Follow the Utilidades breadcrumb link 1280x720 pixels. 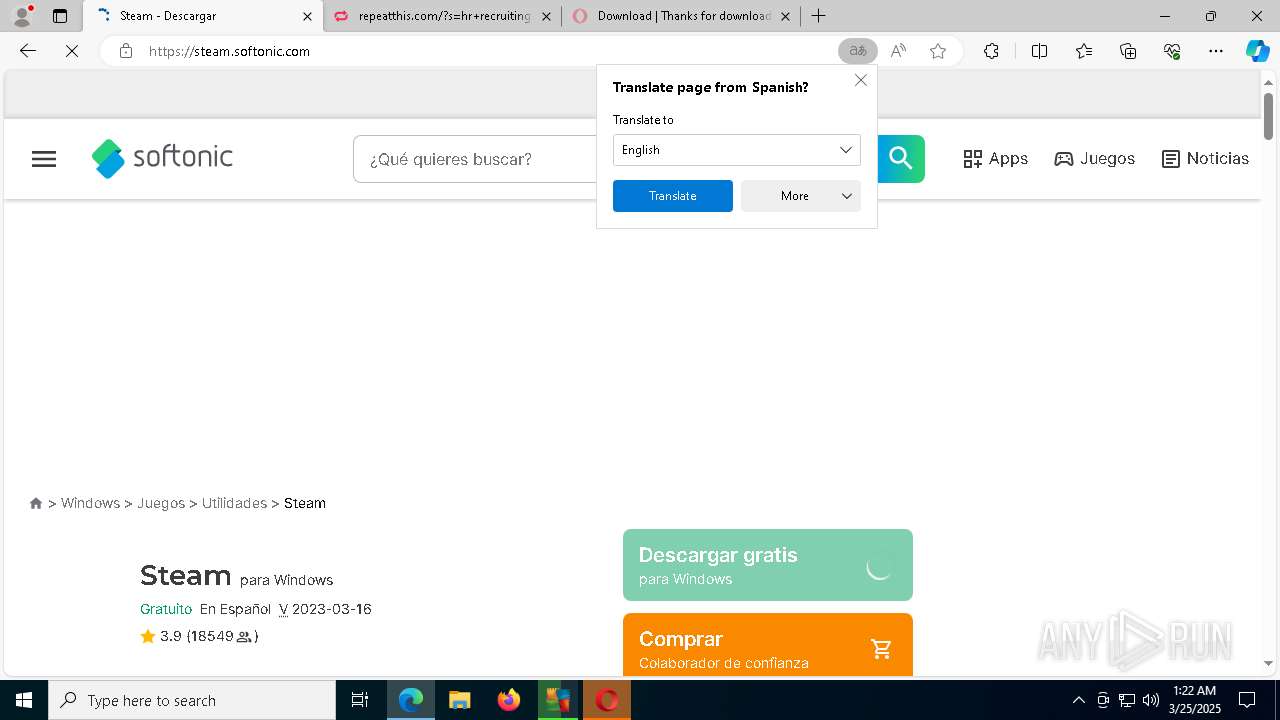pos(234,503)
